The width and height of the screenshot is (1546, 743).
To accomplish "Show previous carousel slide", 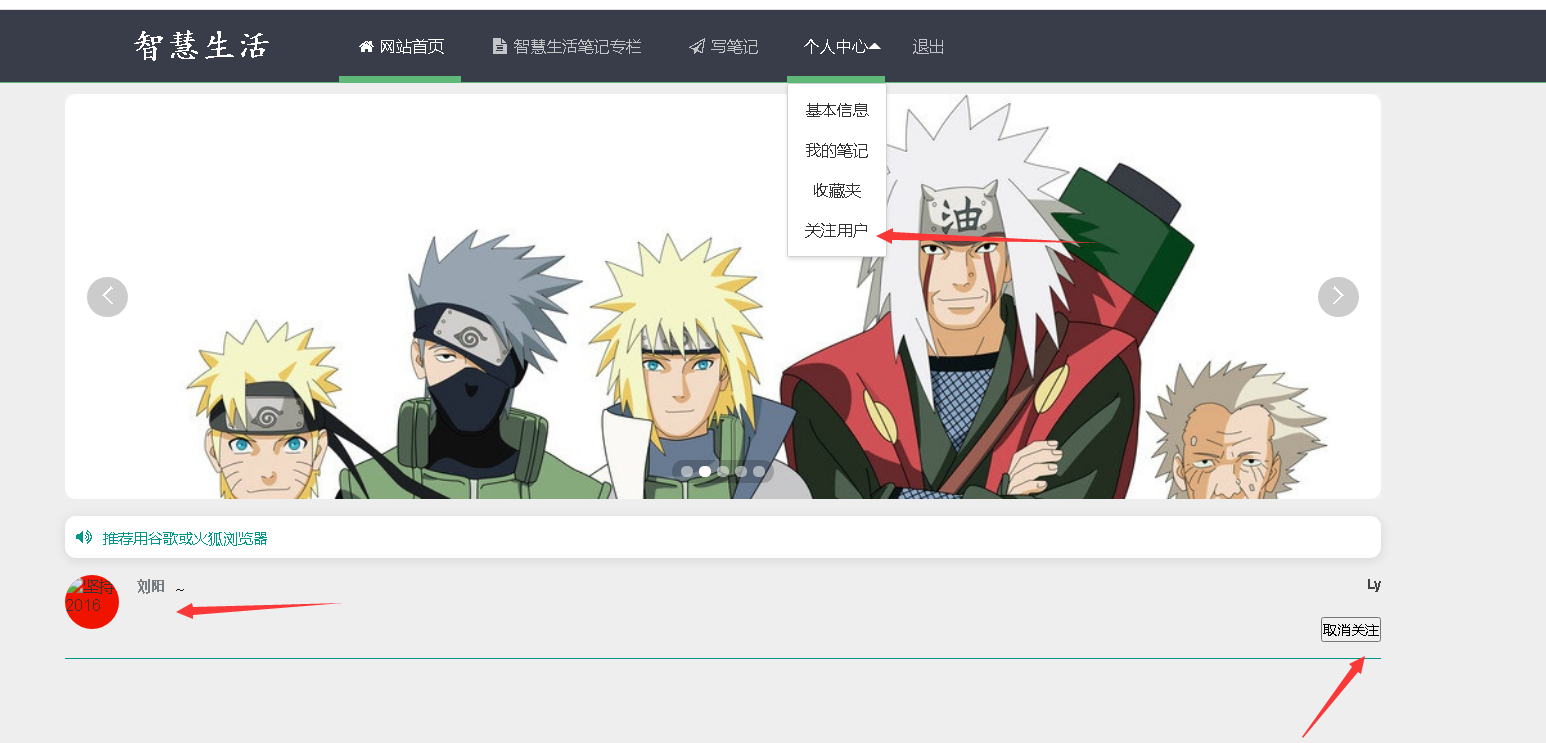I will pyautogui.click(x=107, y=296).
